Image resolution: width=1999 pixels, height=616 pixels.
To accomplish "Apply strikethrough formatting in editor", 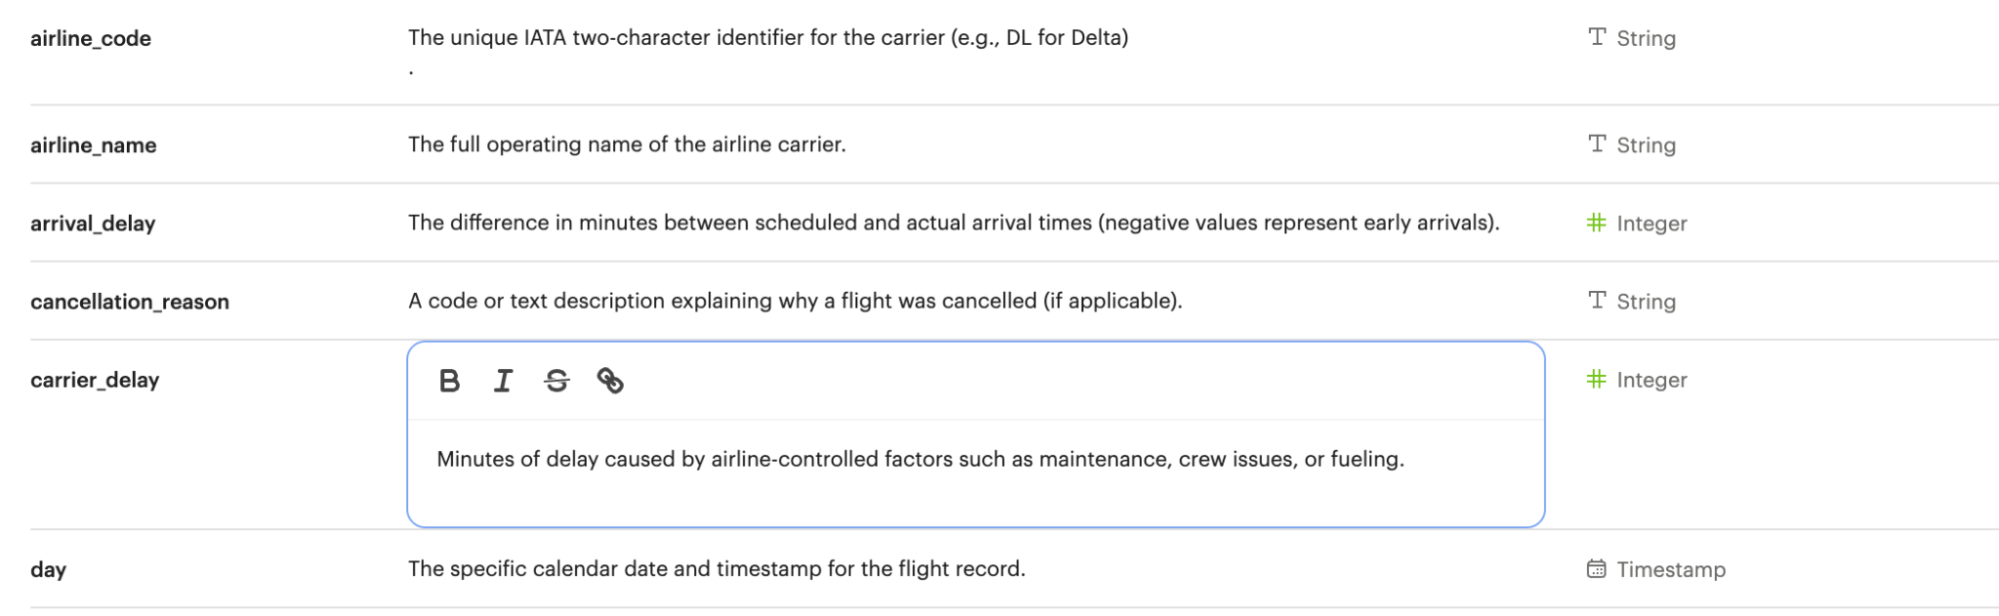I will pyautogui.click(x=557, y=381).
